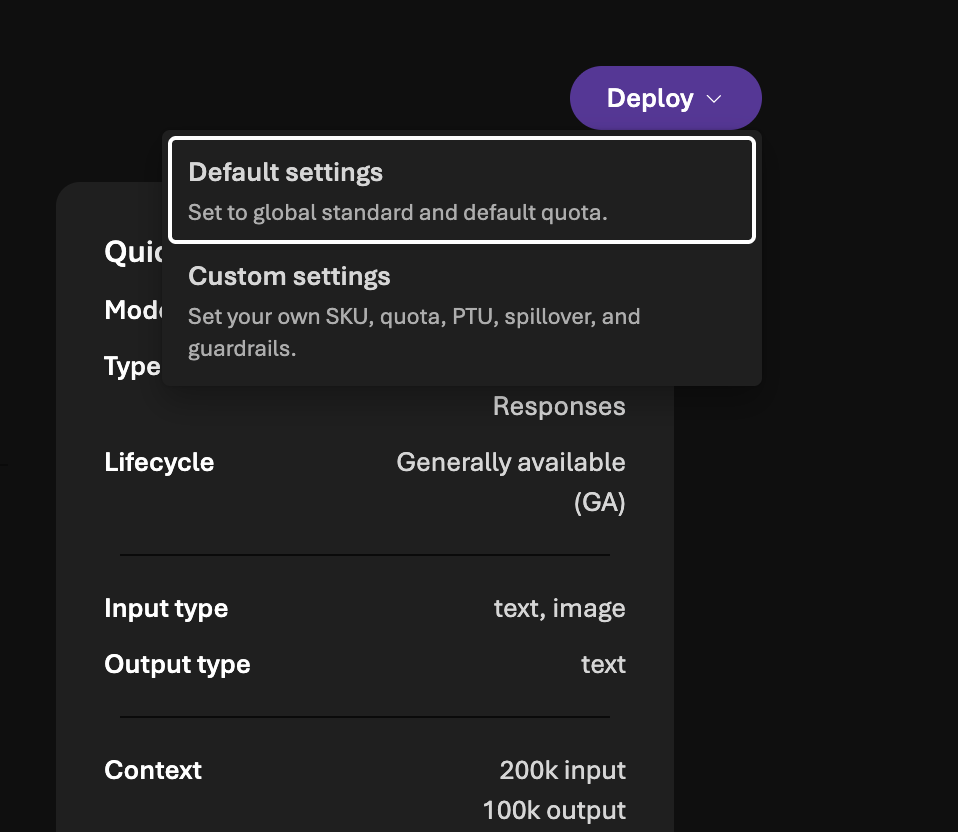Click the partially hidden Quick heading
Screen dimensions: 958x832
click(x=133, y=252)
